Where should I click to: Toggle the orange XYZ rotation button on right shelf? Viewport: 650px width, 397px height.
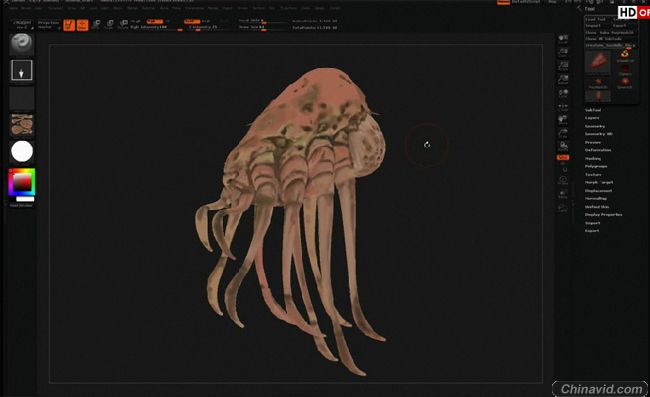563,157
